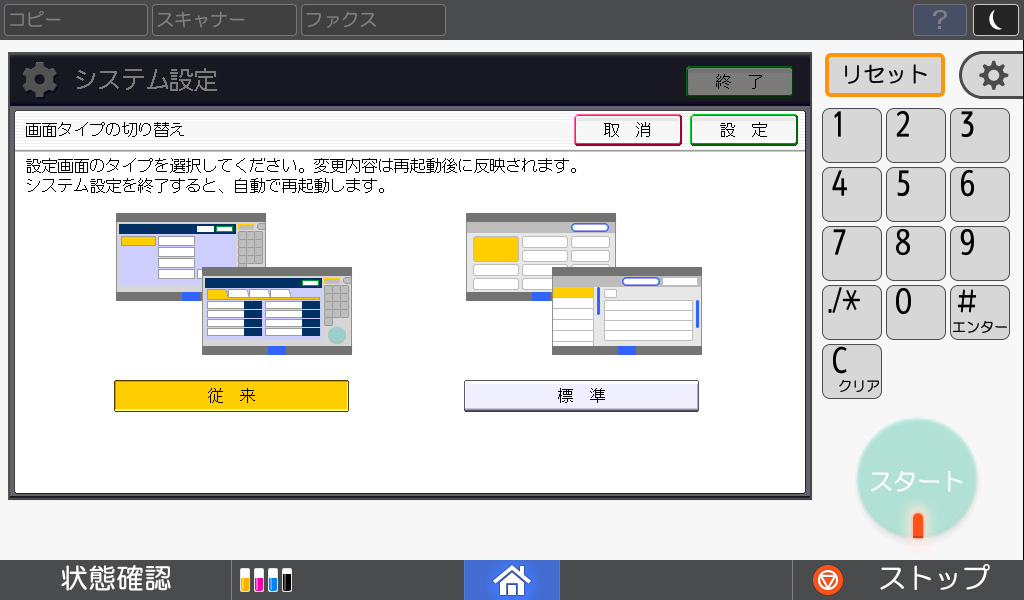Click the 終了 button
The height and width of the screenshot is (600, 1024).
point(739,81)
